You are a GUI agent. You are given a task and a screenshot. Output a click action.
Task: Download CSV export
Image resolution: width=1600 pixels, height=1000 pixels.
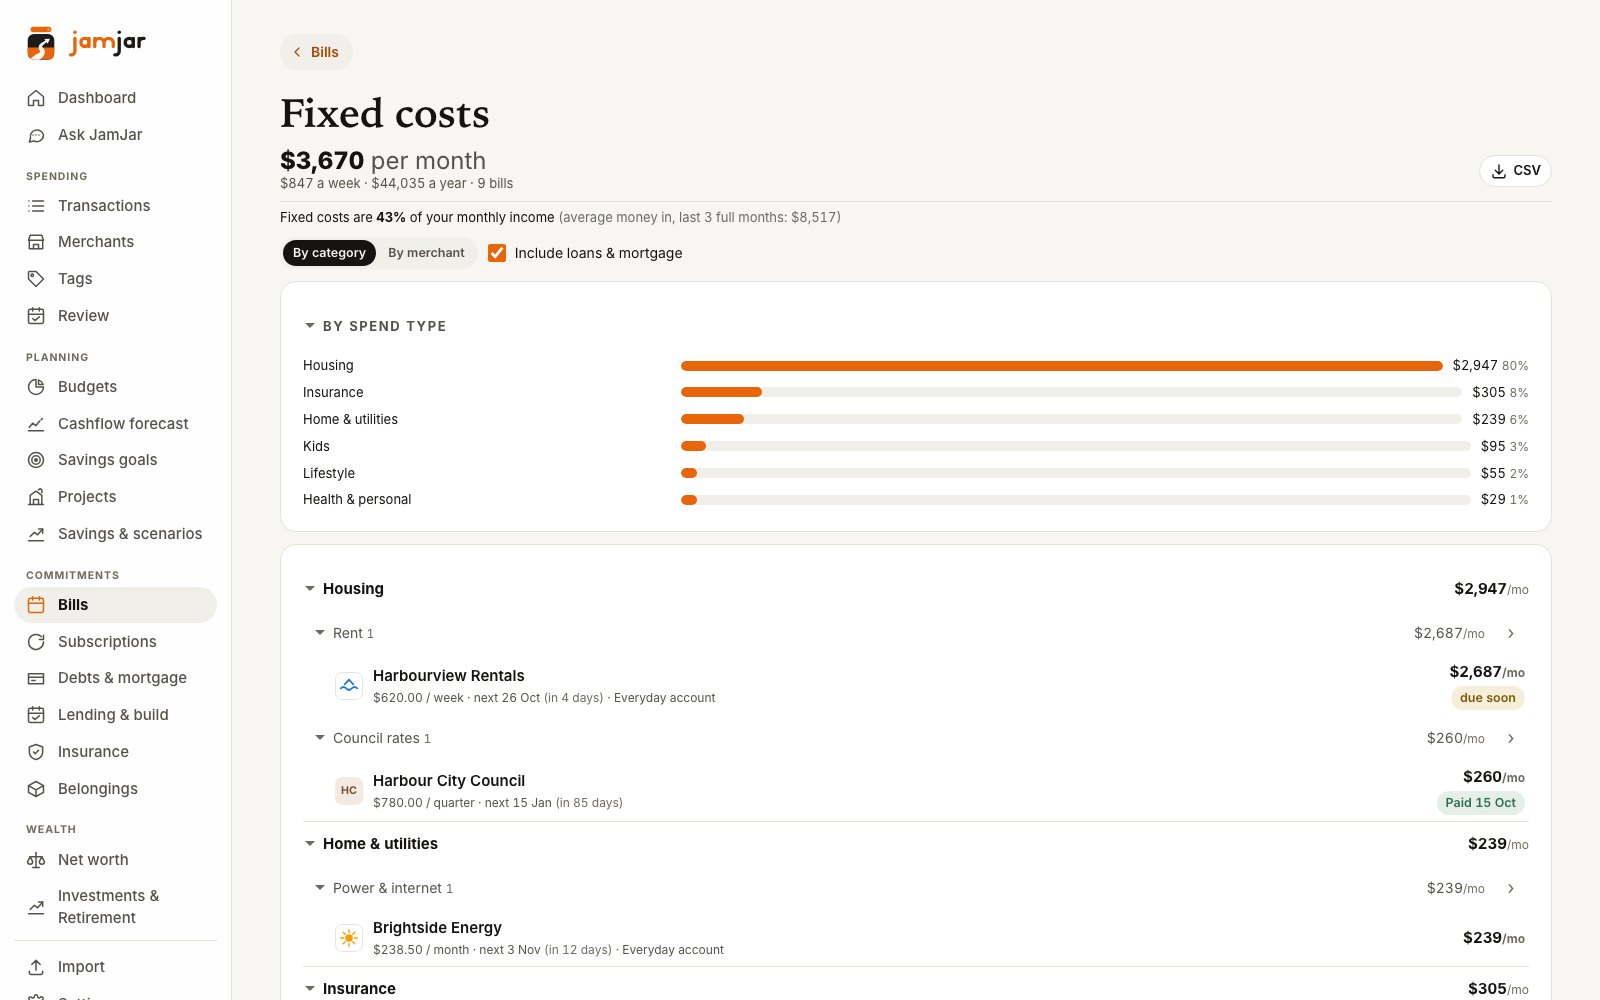[1515, 171]
